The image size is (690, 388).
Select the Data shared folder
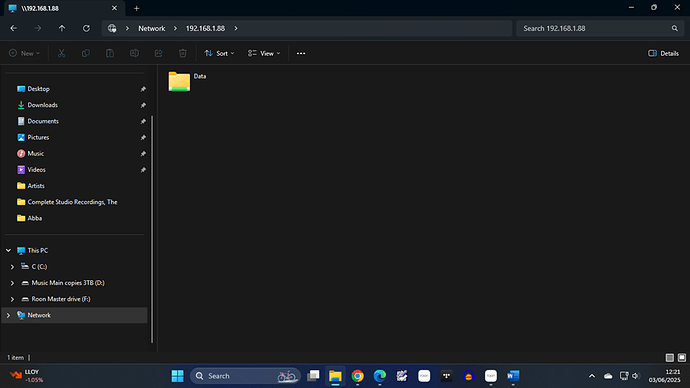(187, 81)
